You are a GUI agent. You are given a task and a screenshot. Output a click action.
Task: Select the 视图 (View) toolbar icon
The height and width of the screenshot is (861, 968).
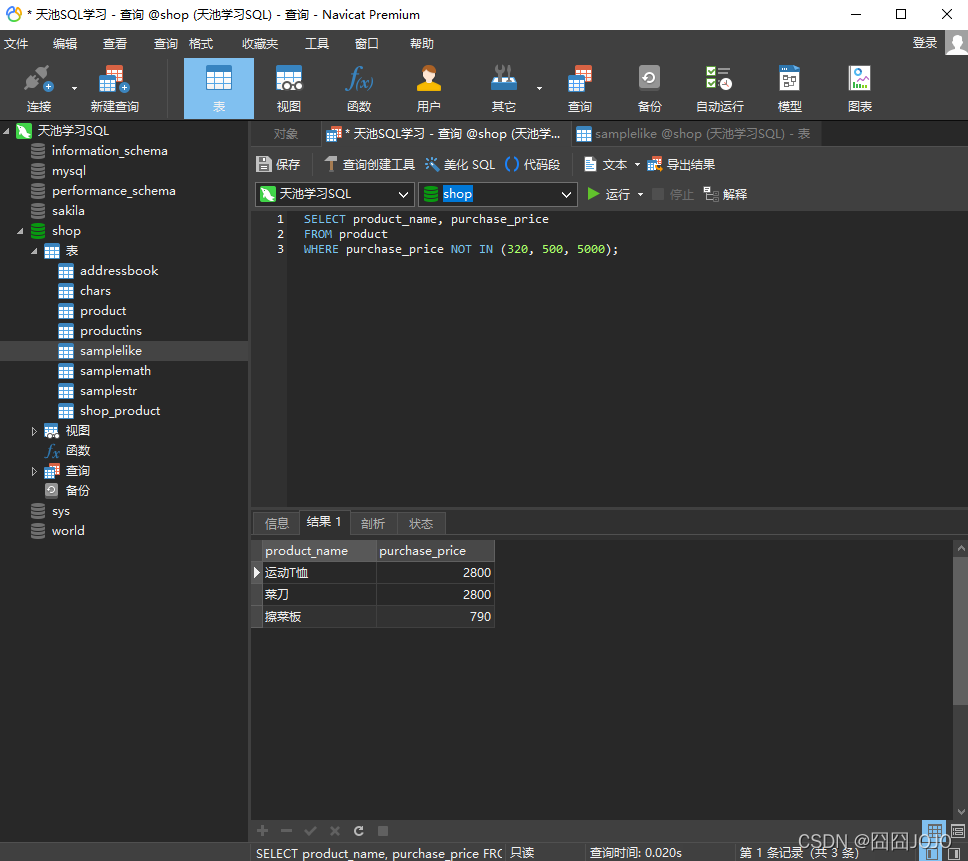(288, 88)
